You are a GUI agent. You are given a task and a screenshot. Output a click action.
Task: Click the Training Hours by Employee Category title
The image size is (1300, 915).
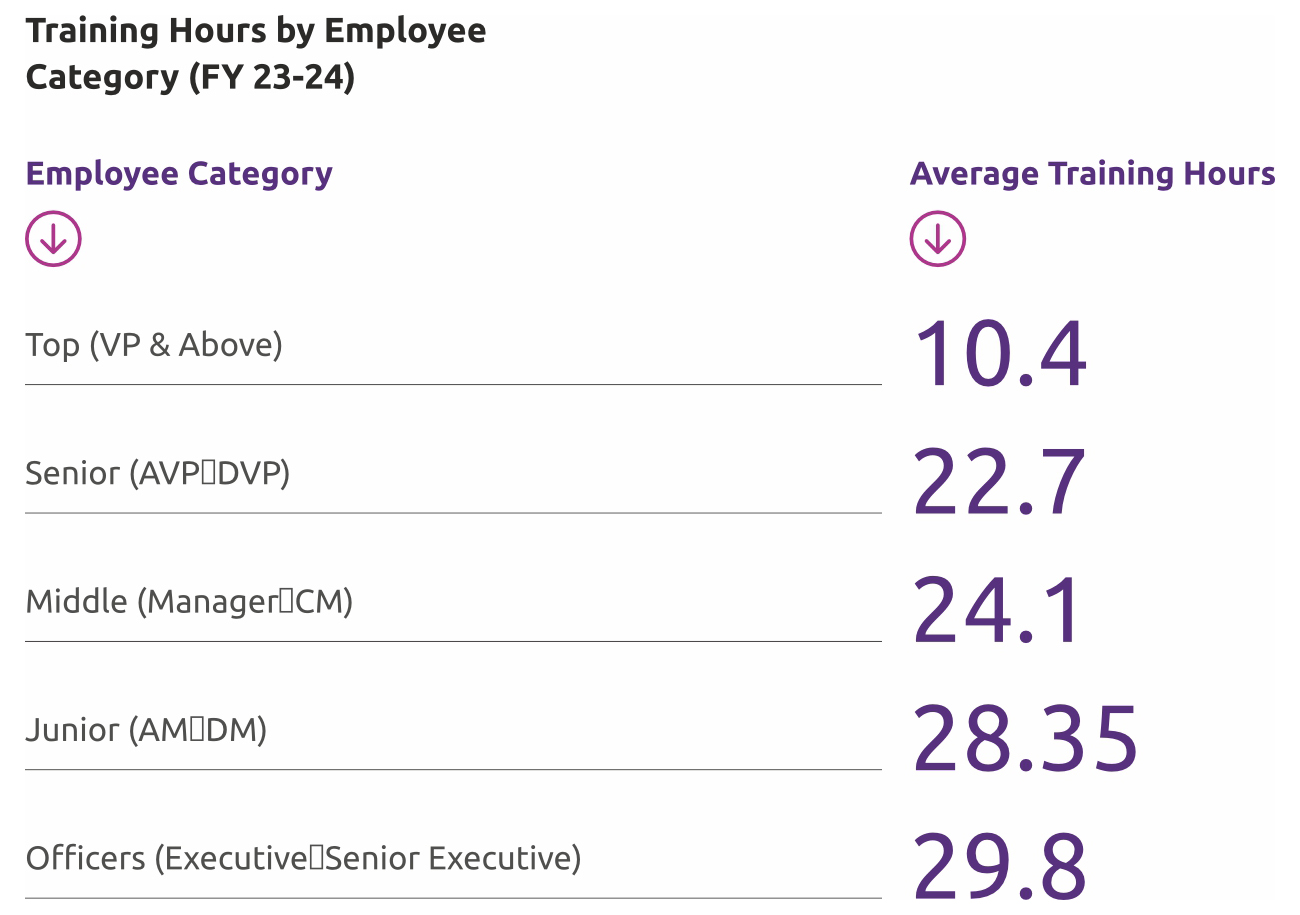(256, 54)
